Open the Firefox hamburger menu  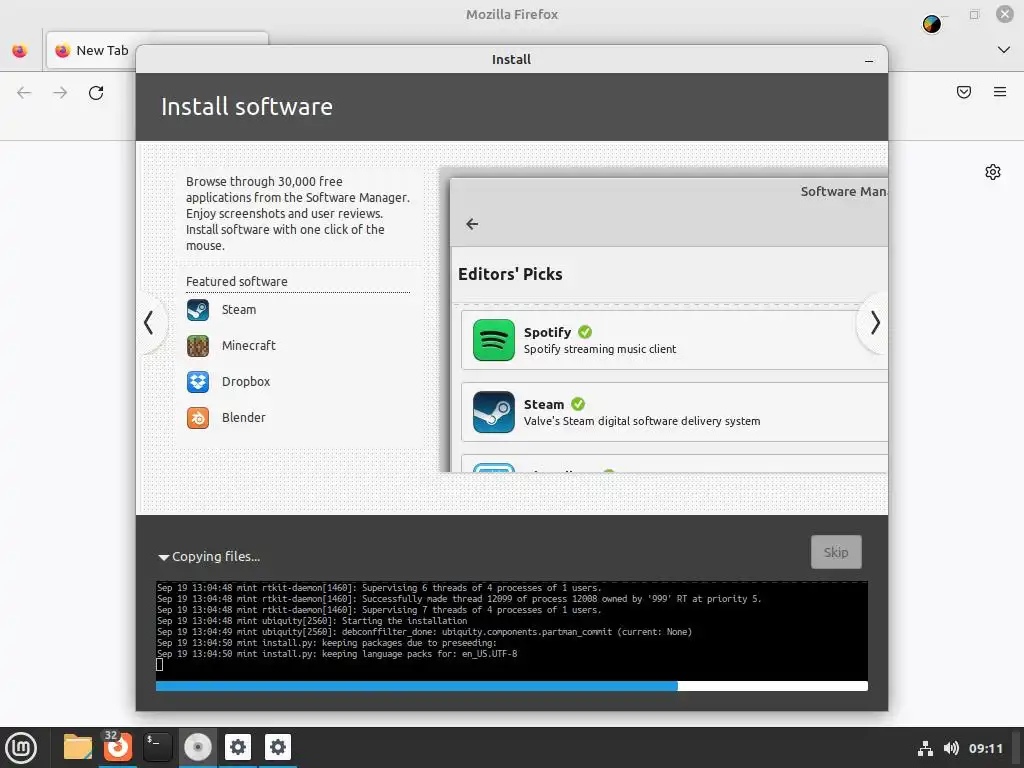click(1000, 92)
